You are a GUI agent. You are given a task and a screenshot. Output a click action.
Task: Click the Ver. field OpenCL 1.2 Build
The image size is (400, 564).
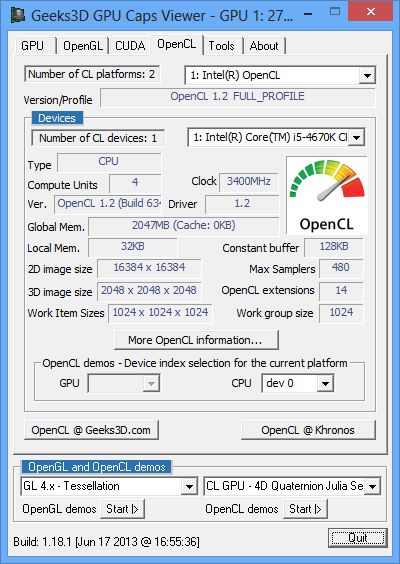point(108,204)
